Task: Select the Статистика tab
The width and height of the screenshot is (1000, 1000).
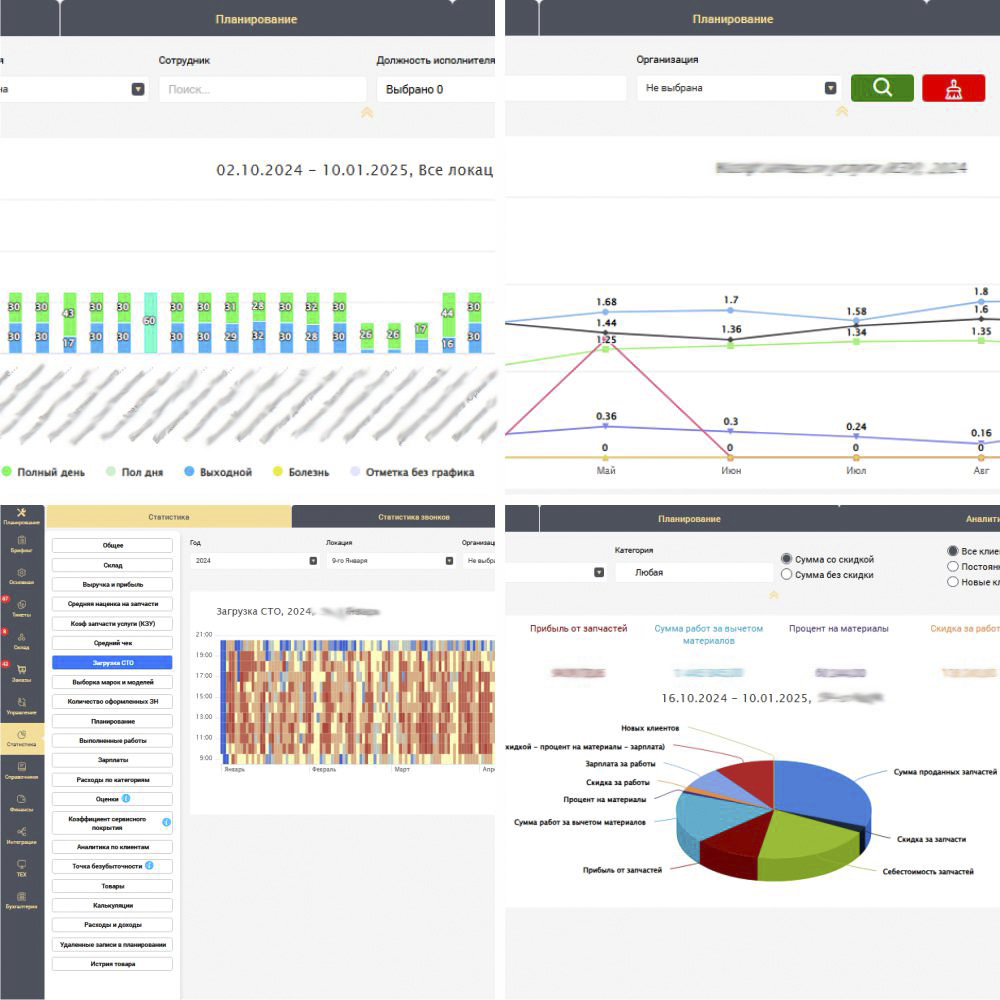Action: pyautogui.click(x=169, y=517)
